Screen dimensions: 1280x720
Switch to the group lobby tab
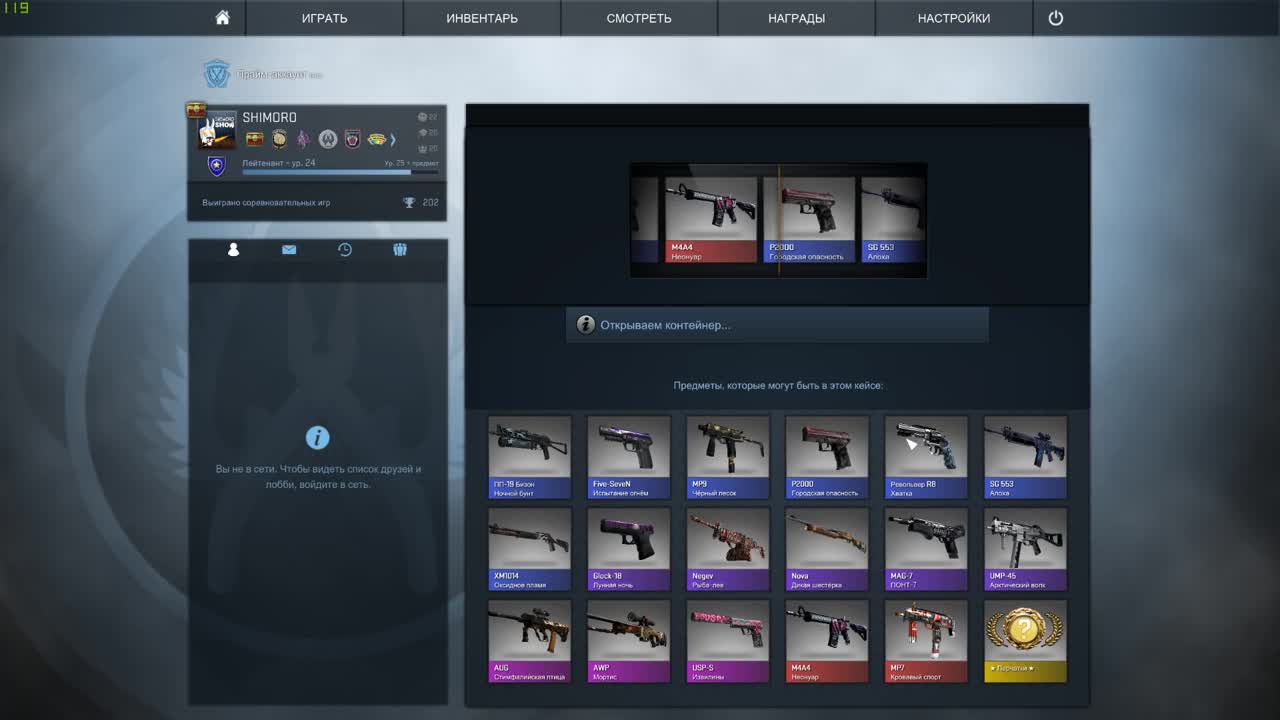[x=400, y=250]
